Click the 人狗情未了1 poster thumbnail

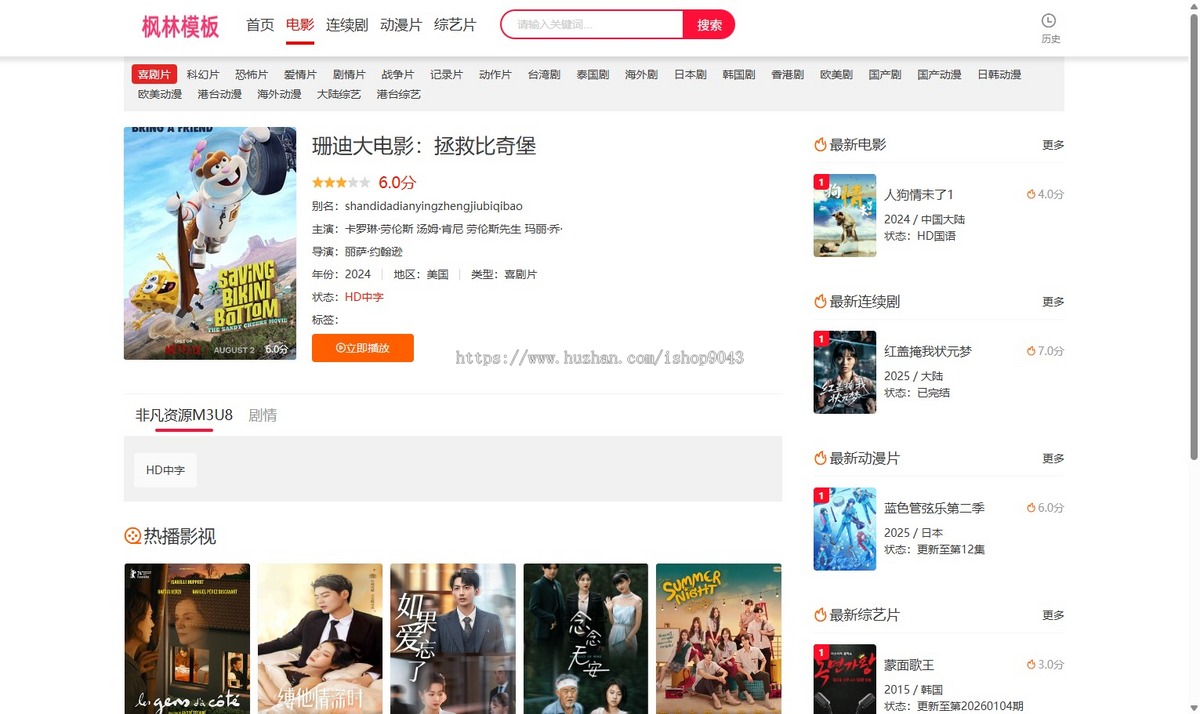845,216
